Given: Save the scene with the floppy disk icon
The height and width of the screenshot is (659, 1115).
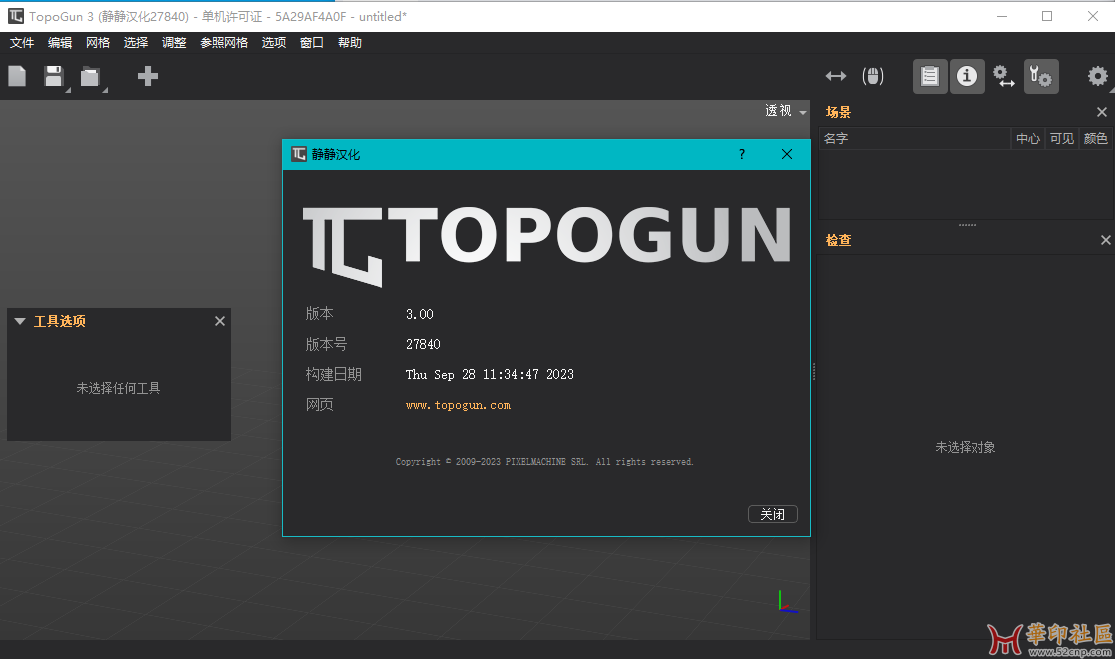Looking at the screenshot, I should [x=53, y=76].
